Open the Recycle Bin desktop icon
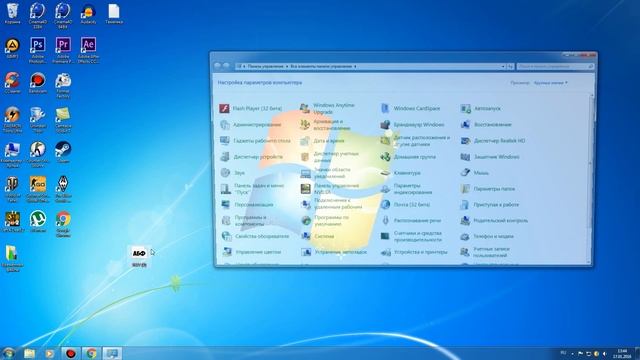Image resolution: width=640 pixels, height=360 pixels. [13, 13]
